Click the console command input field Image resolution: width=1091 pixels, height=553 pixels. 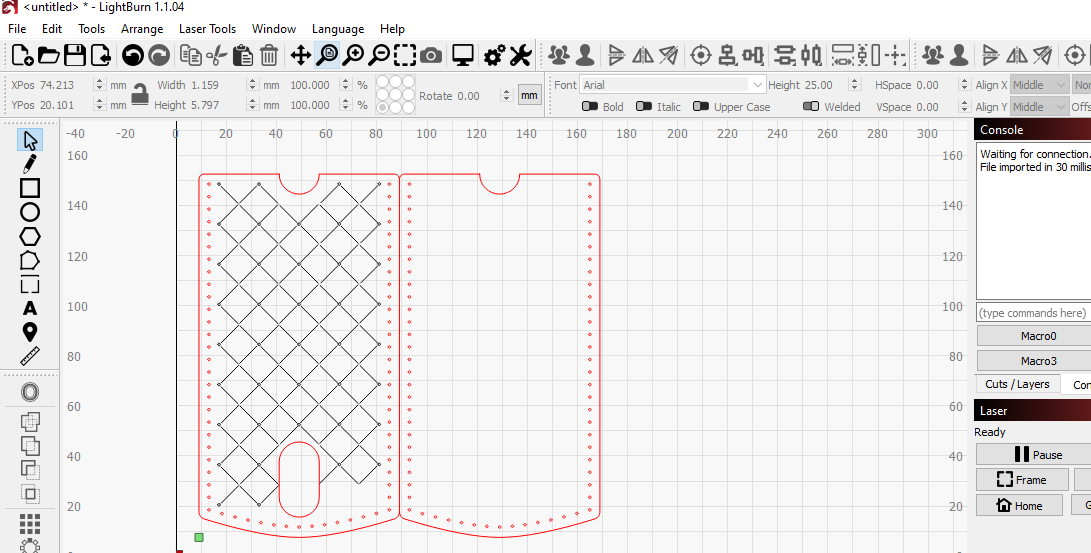coord(1033,313)
